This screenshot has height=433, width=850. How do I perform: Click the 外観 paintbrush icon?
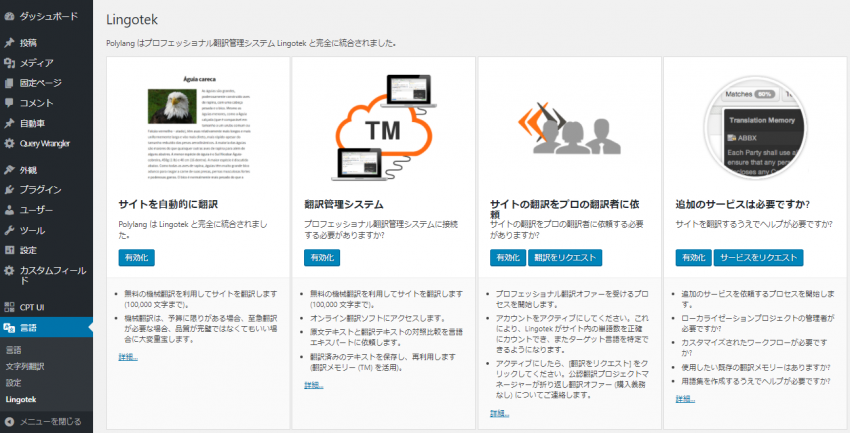[x=9, y=170]
